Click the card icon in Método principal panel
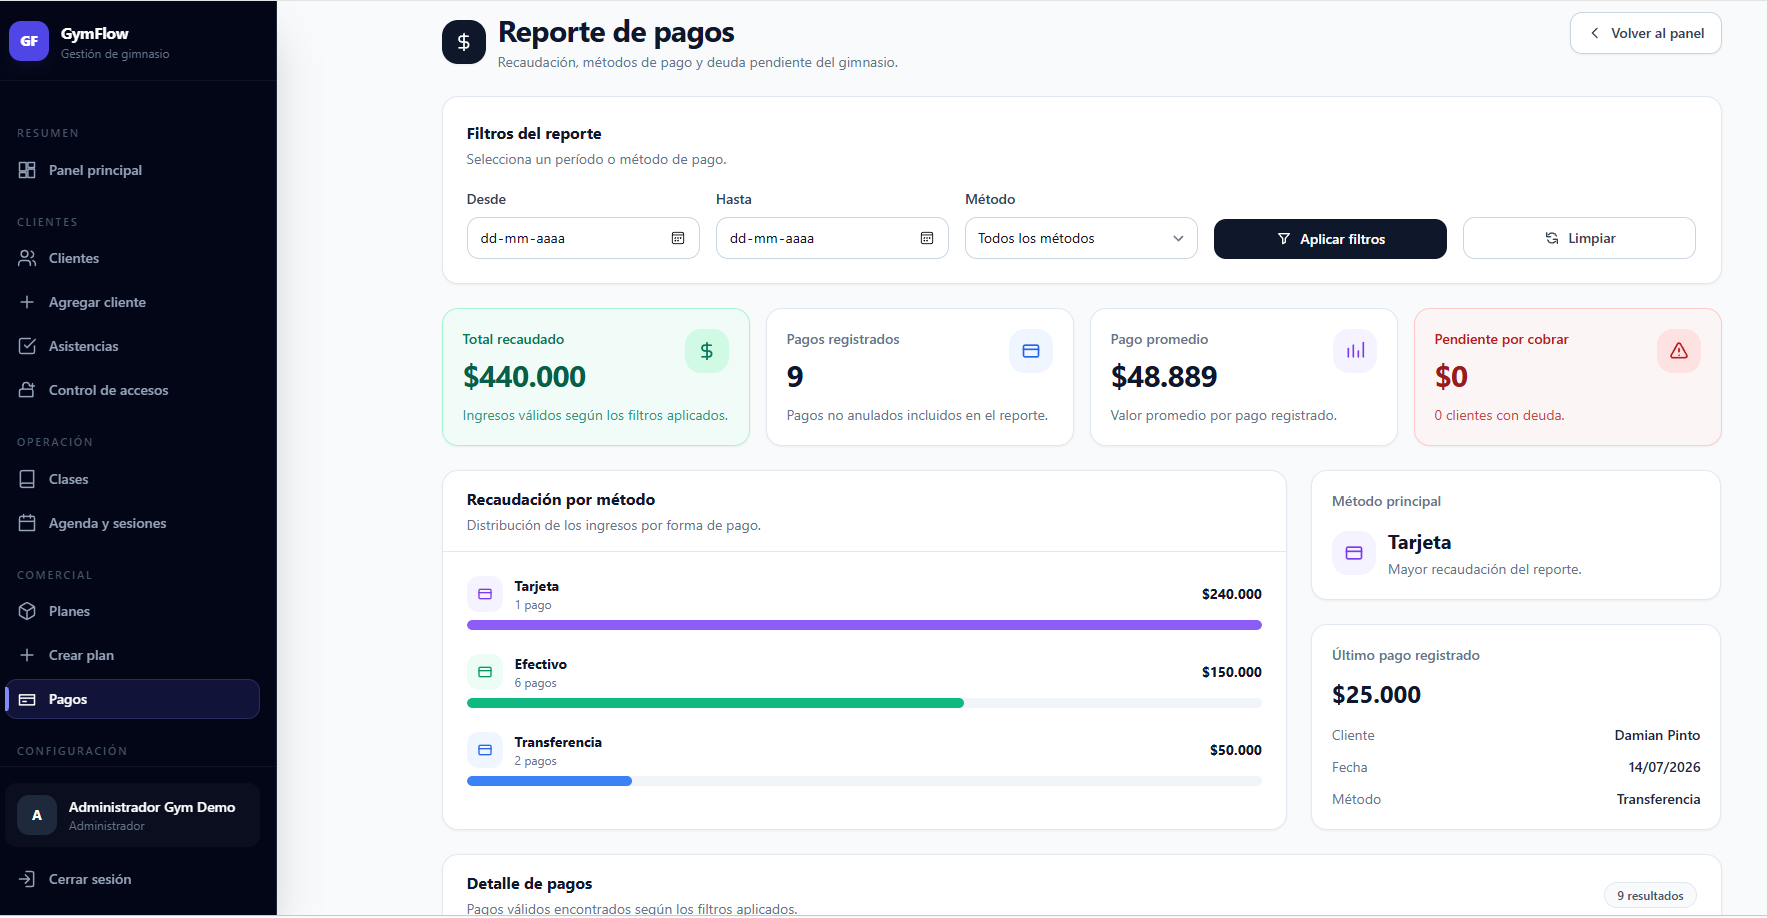 (x=1354, y=553)
